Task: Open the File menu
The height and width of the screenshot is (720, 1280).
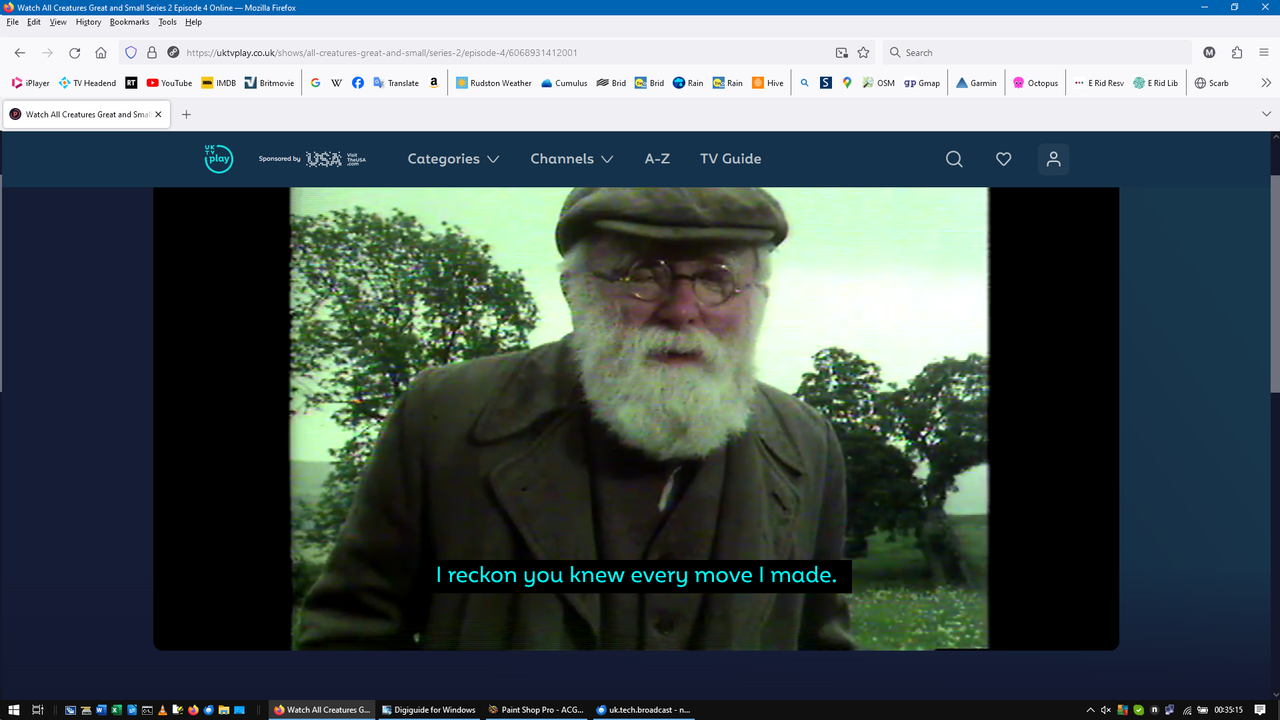Action: (x=12, y=22)
